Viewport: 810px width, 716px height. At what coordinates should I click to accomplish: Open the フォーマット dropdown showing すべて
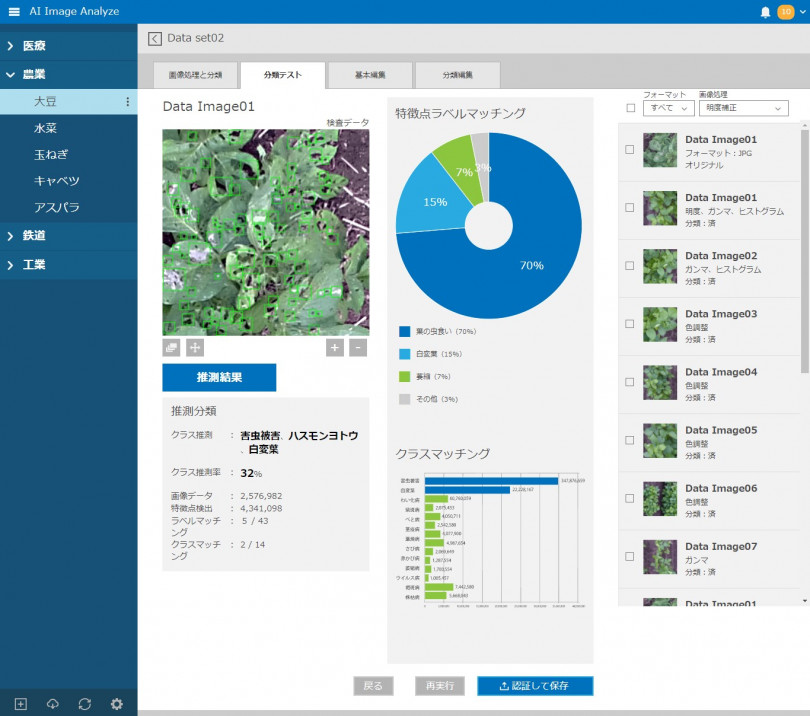click(668, 108)
